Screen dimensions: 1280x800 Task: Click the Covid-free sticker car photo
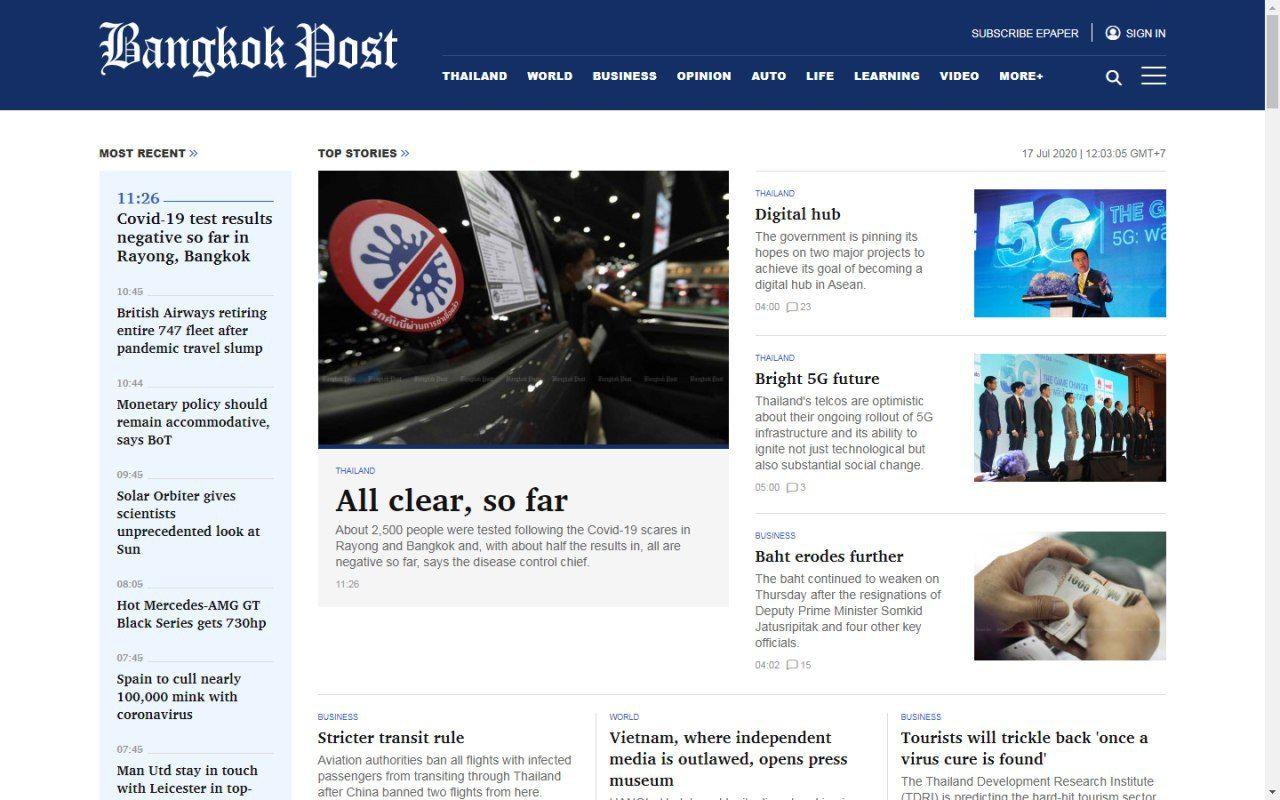point(523,308)
